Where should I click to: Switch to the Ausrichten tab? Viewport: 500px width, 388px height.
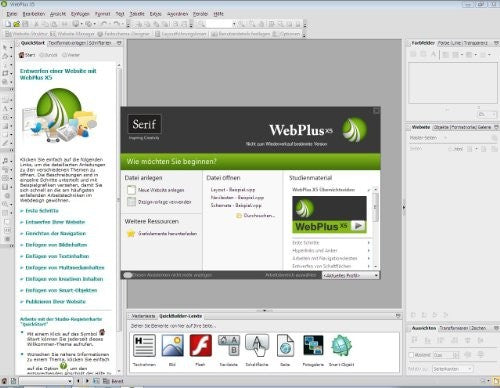coord(424,328)
